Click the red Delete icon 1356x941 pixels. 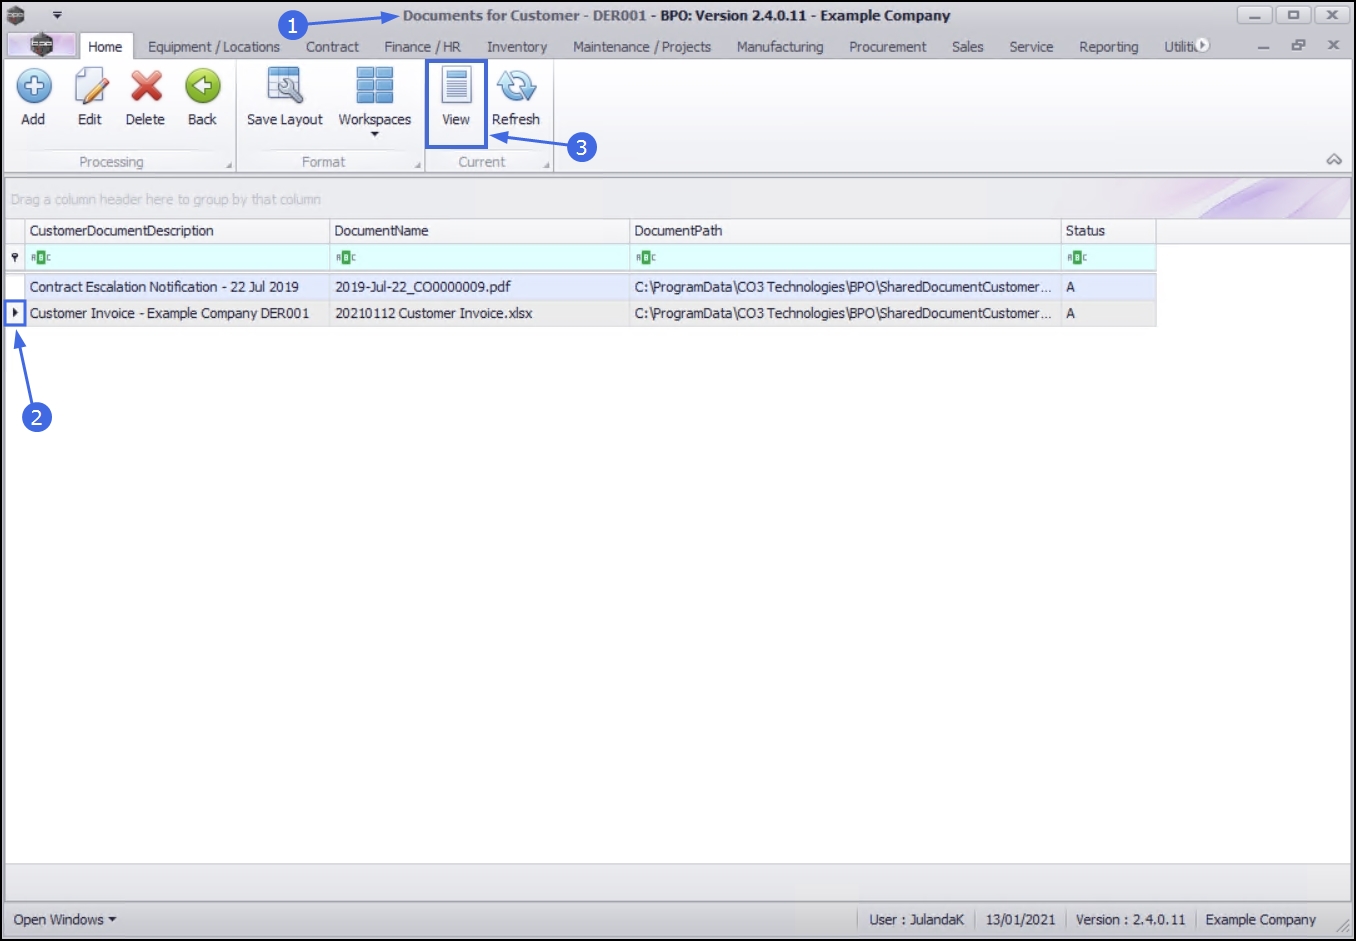coord(146,87)
